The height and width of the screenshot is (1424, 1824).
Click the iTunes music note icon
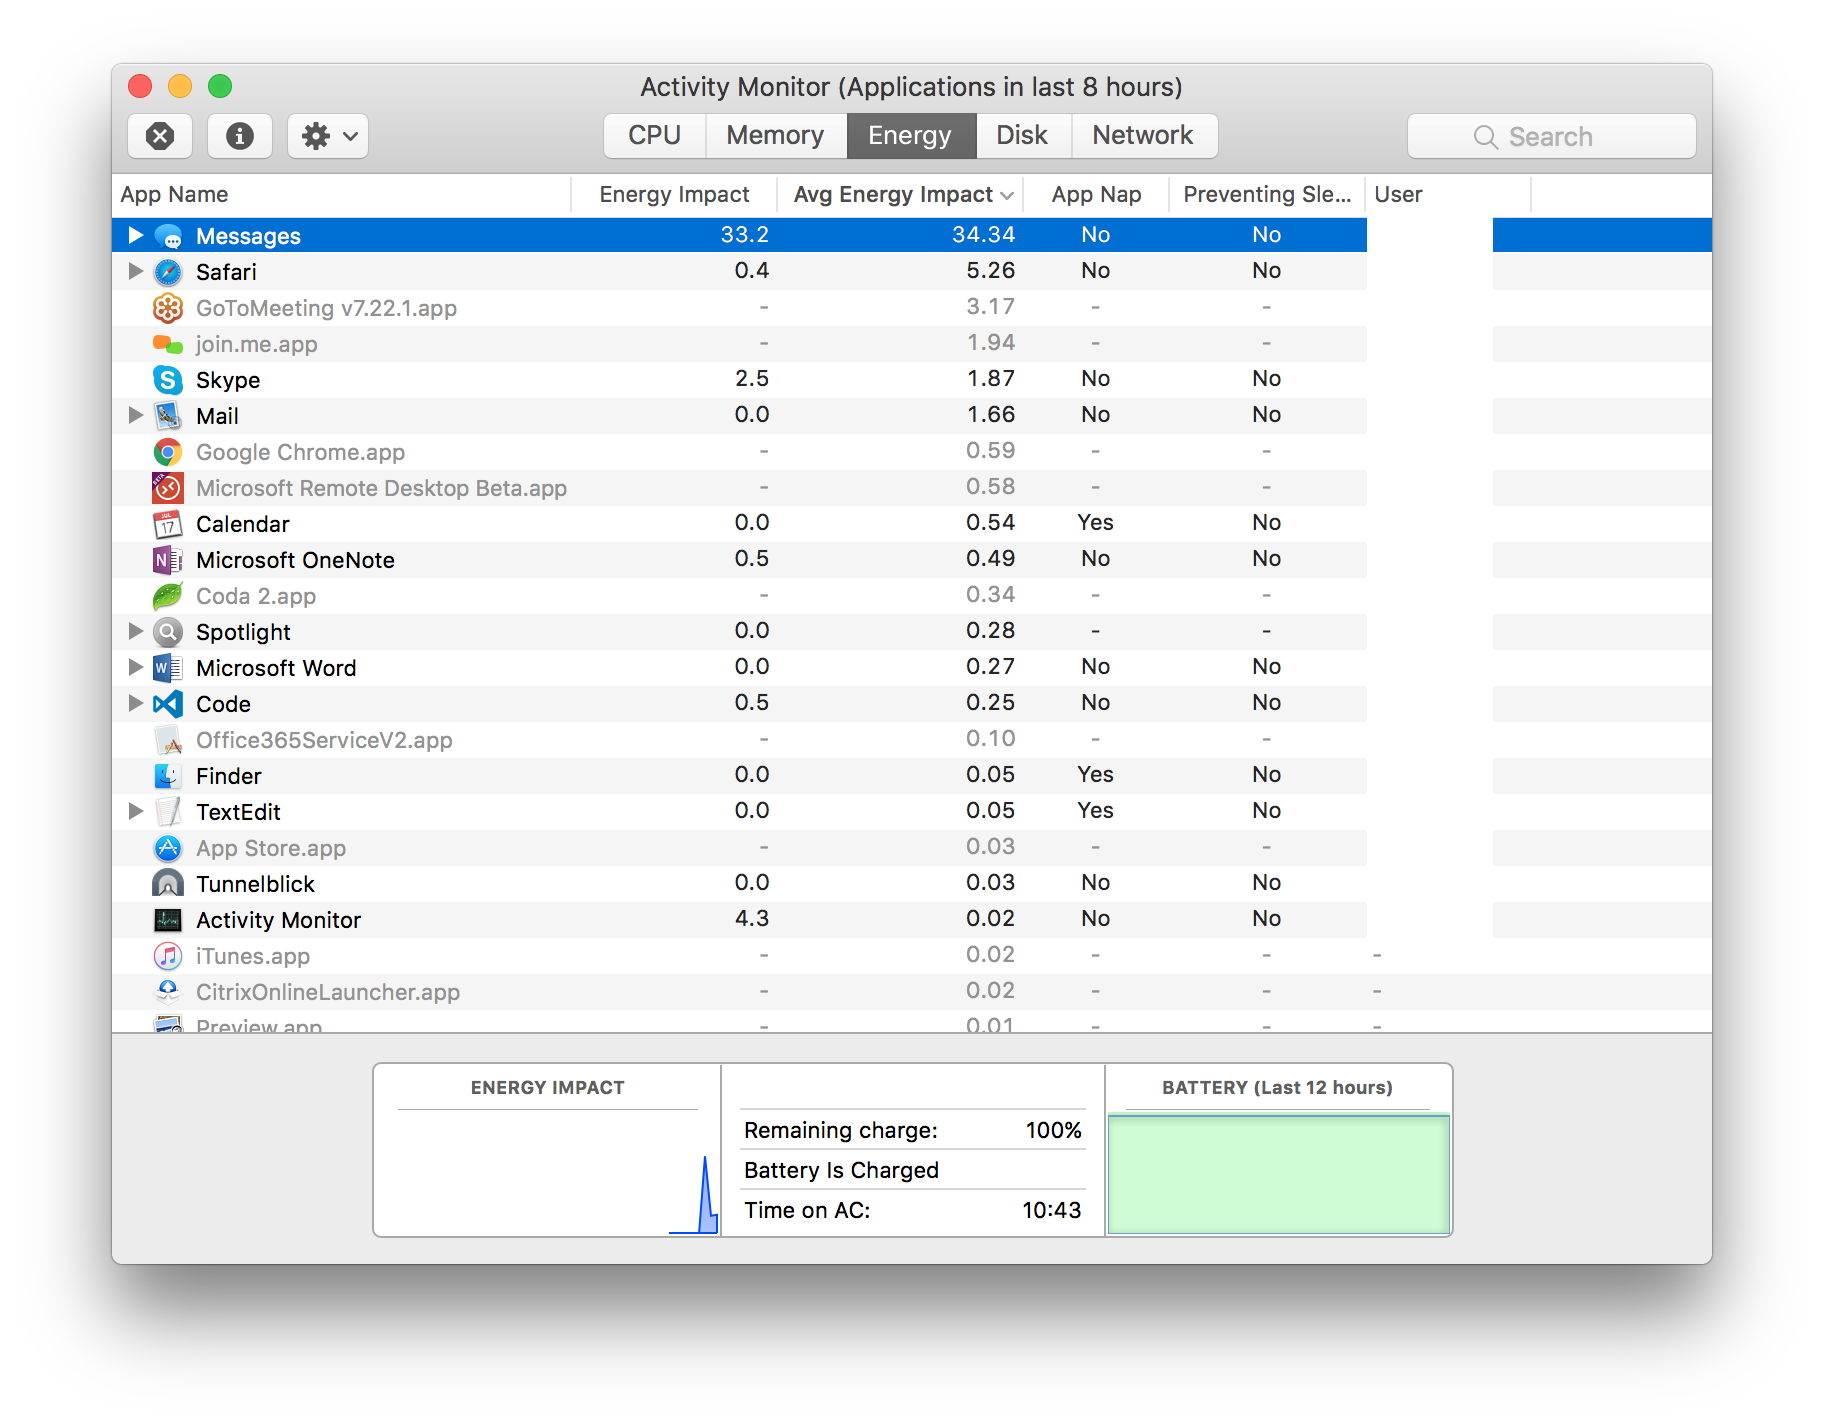(168, 956)
